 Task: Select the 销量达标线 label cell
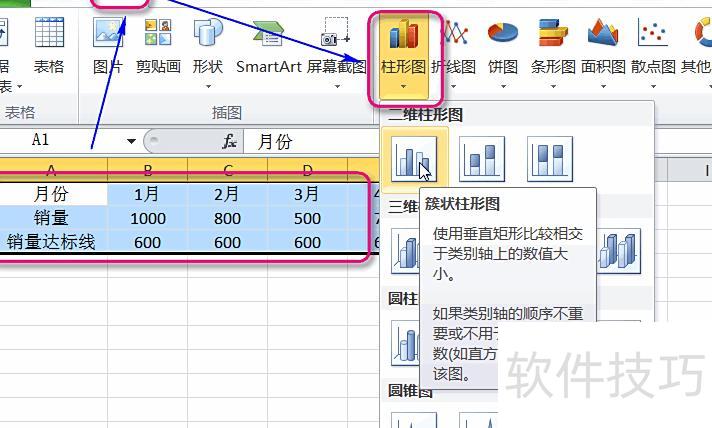[x=52, y=242]
